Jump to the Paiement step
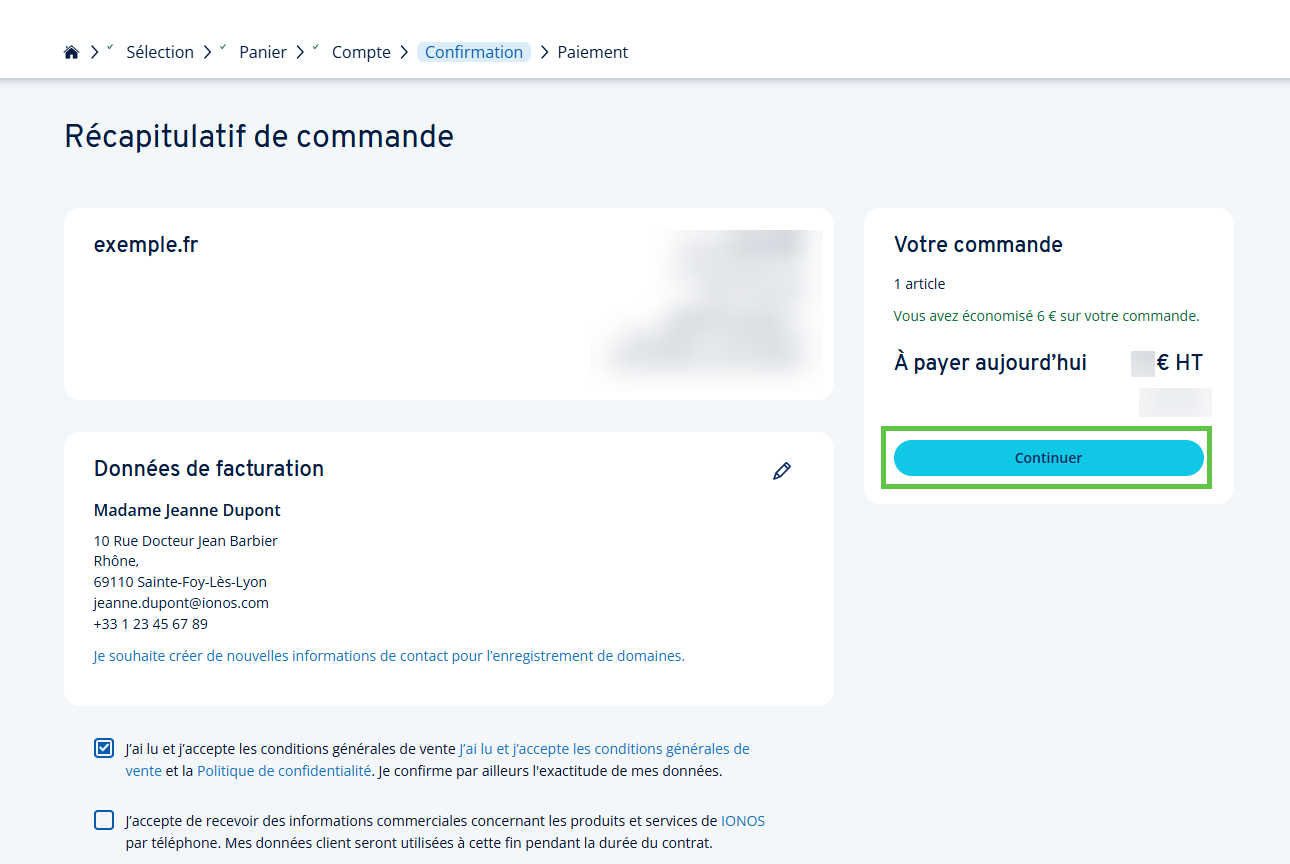Viewport: 1290px width, 864px height. [593, 53]
